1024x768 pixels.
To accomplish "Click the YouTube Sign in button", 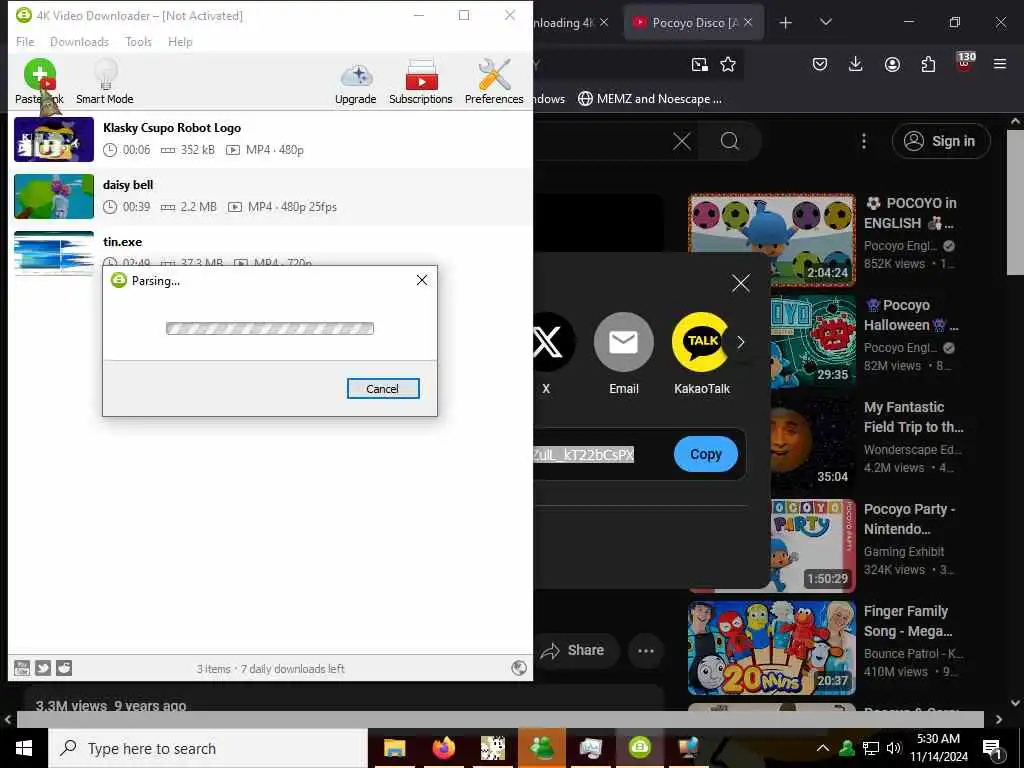I will point(941,141).
